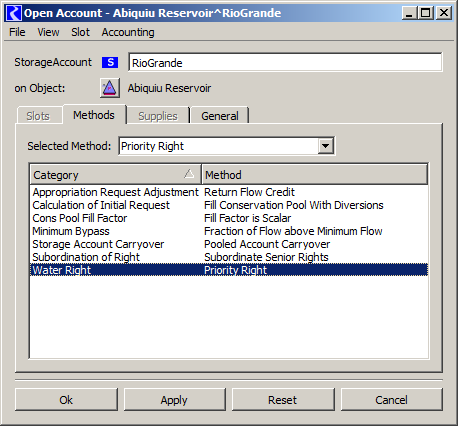
Task: Click the Cancel button
Action: pyautogui.click(x=391, y=399)
